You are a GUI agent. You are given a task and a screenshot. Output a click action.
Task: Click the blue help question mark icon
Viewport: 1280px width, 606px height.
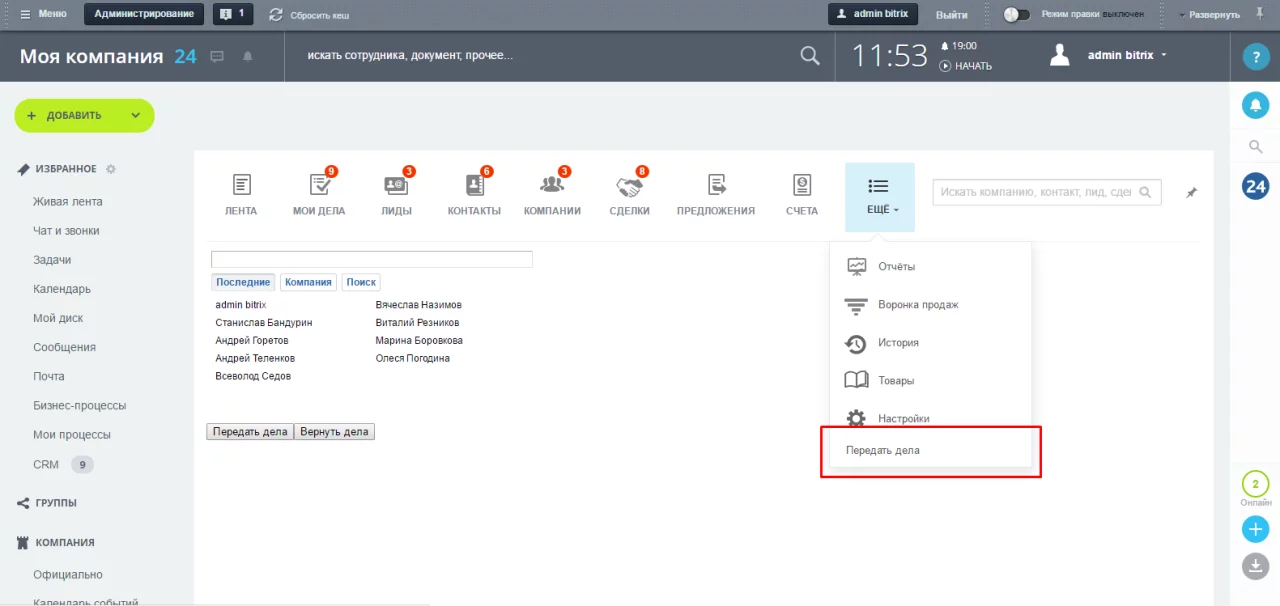click(x=1255, y=57)
